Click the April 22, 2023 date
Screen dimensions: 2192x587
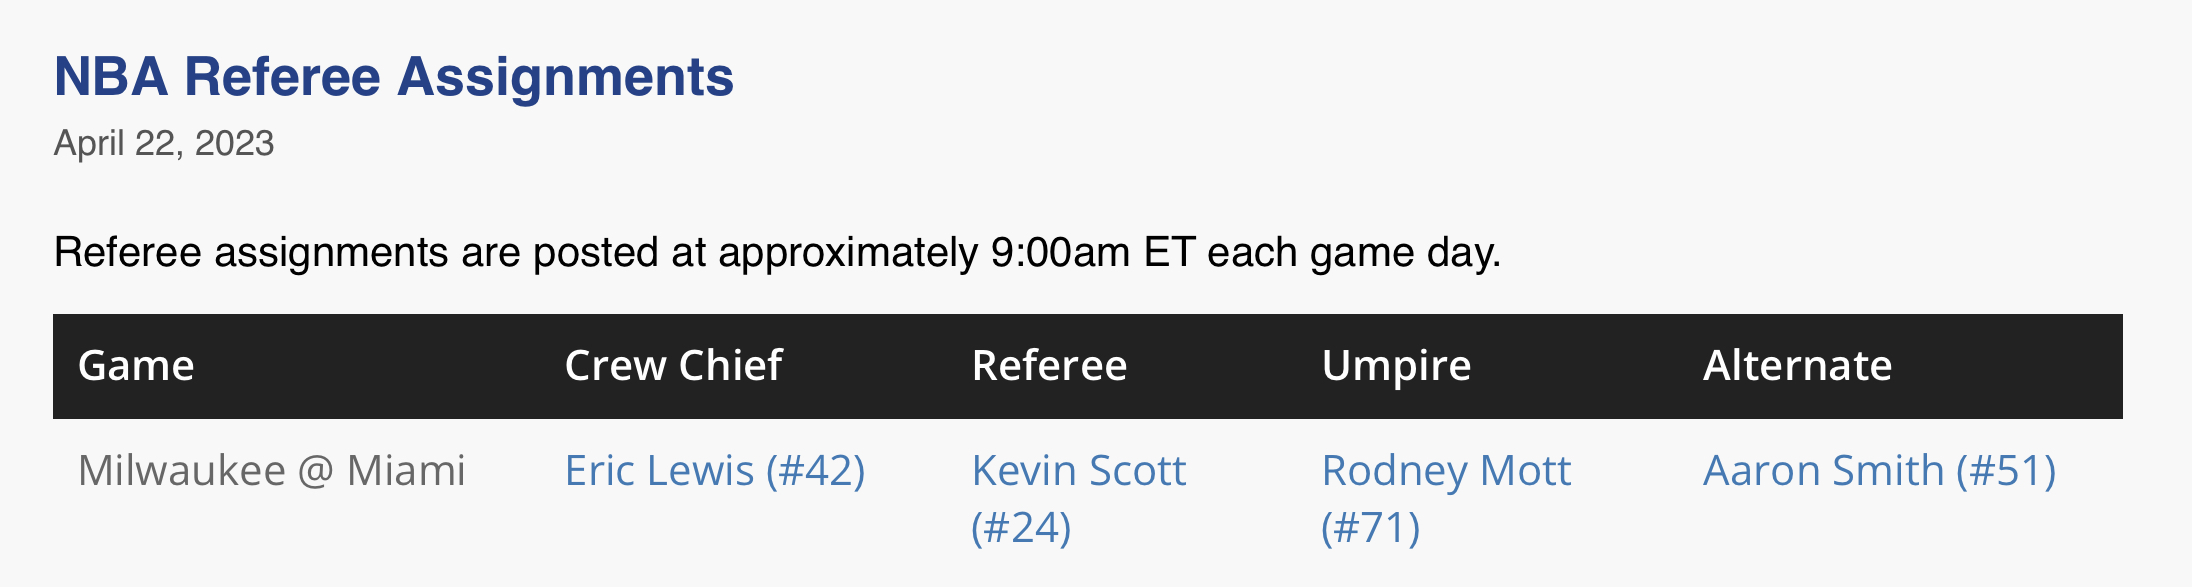click(x=164, y=144)
